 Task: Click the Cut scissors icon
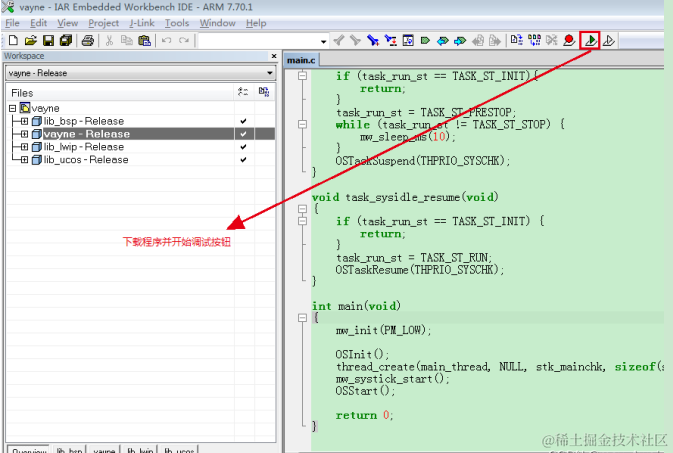(109, 41)
